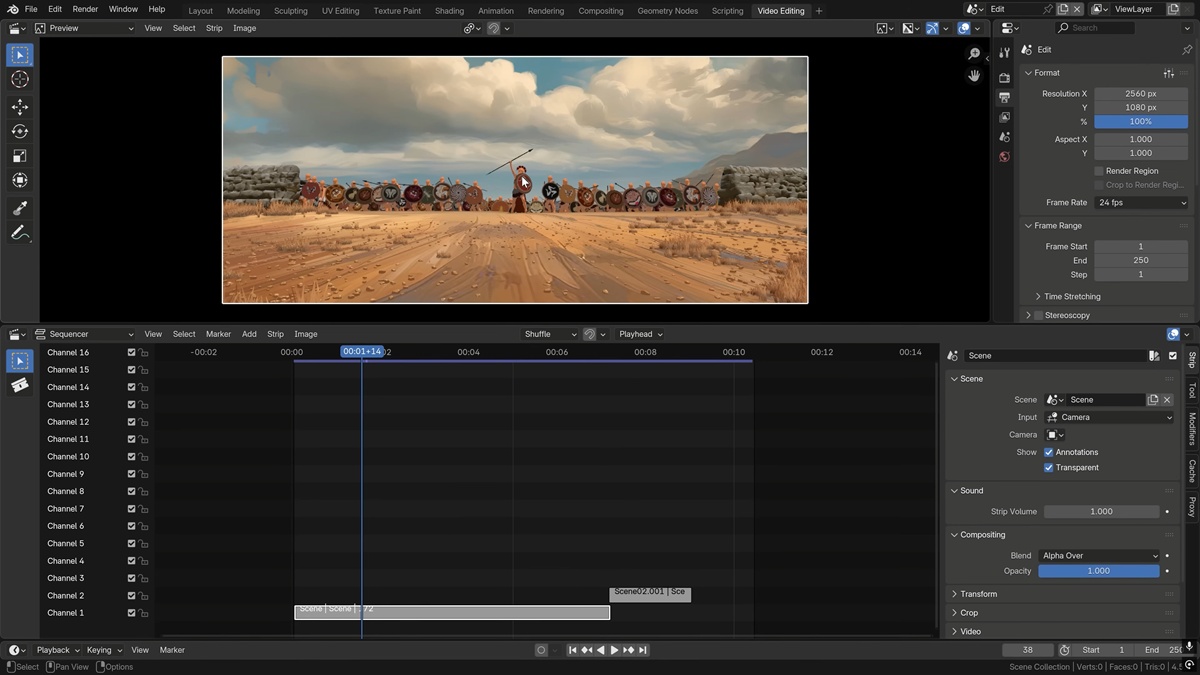Select the Scene02.001 strip on Channel 2
Screen dimensions: 1200x675
coord(650,593)
